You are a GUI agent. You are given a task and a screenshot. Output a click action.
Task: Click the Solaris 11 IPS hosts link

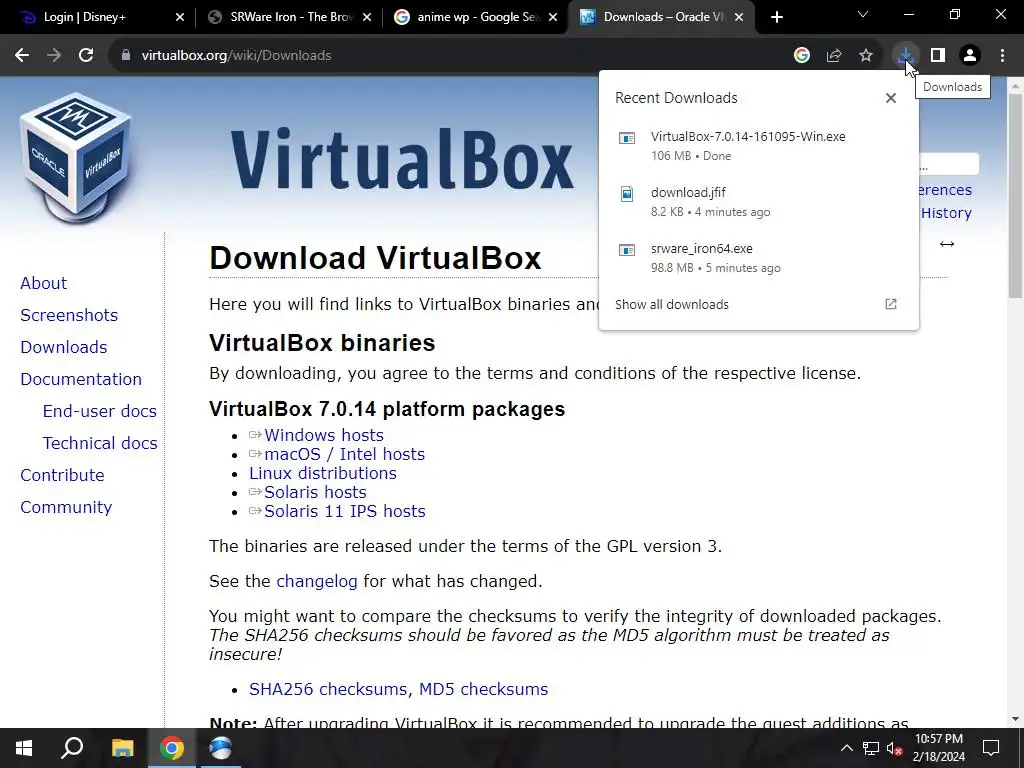point(344,511)
